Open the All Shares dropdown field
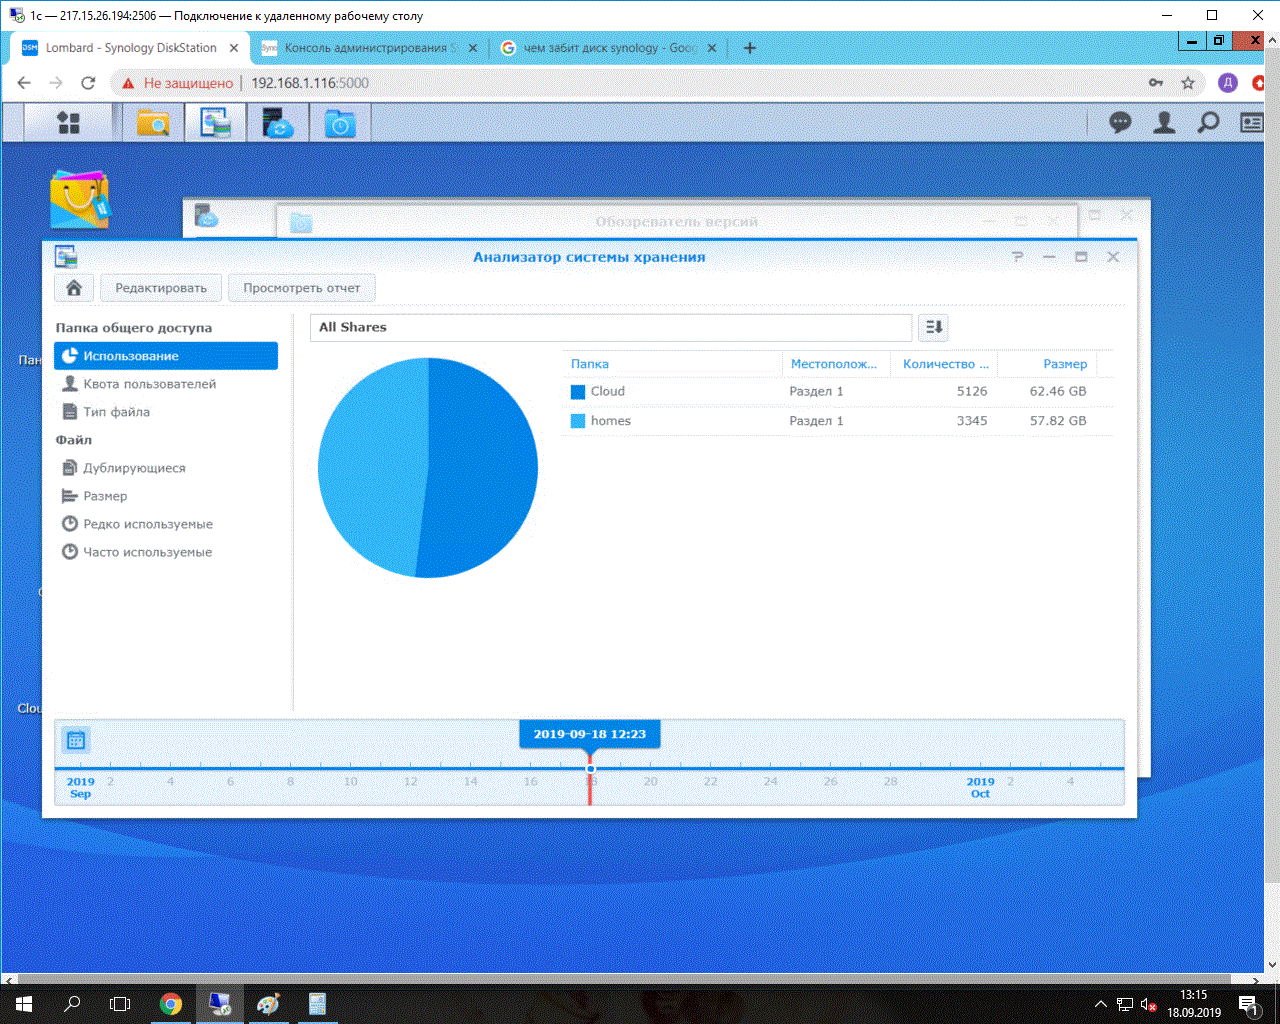This screenshot has height=1024, width=1280. tap(612, 327)
